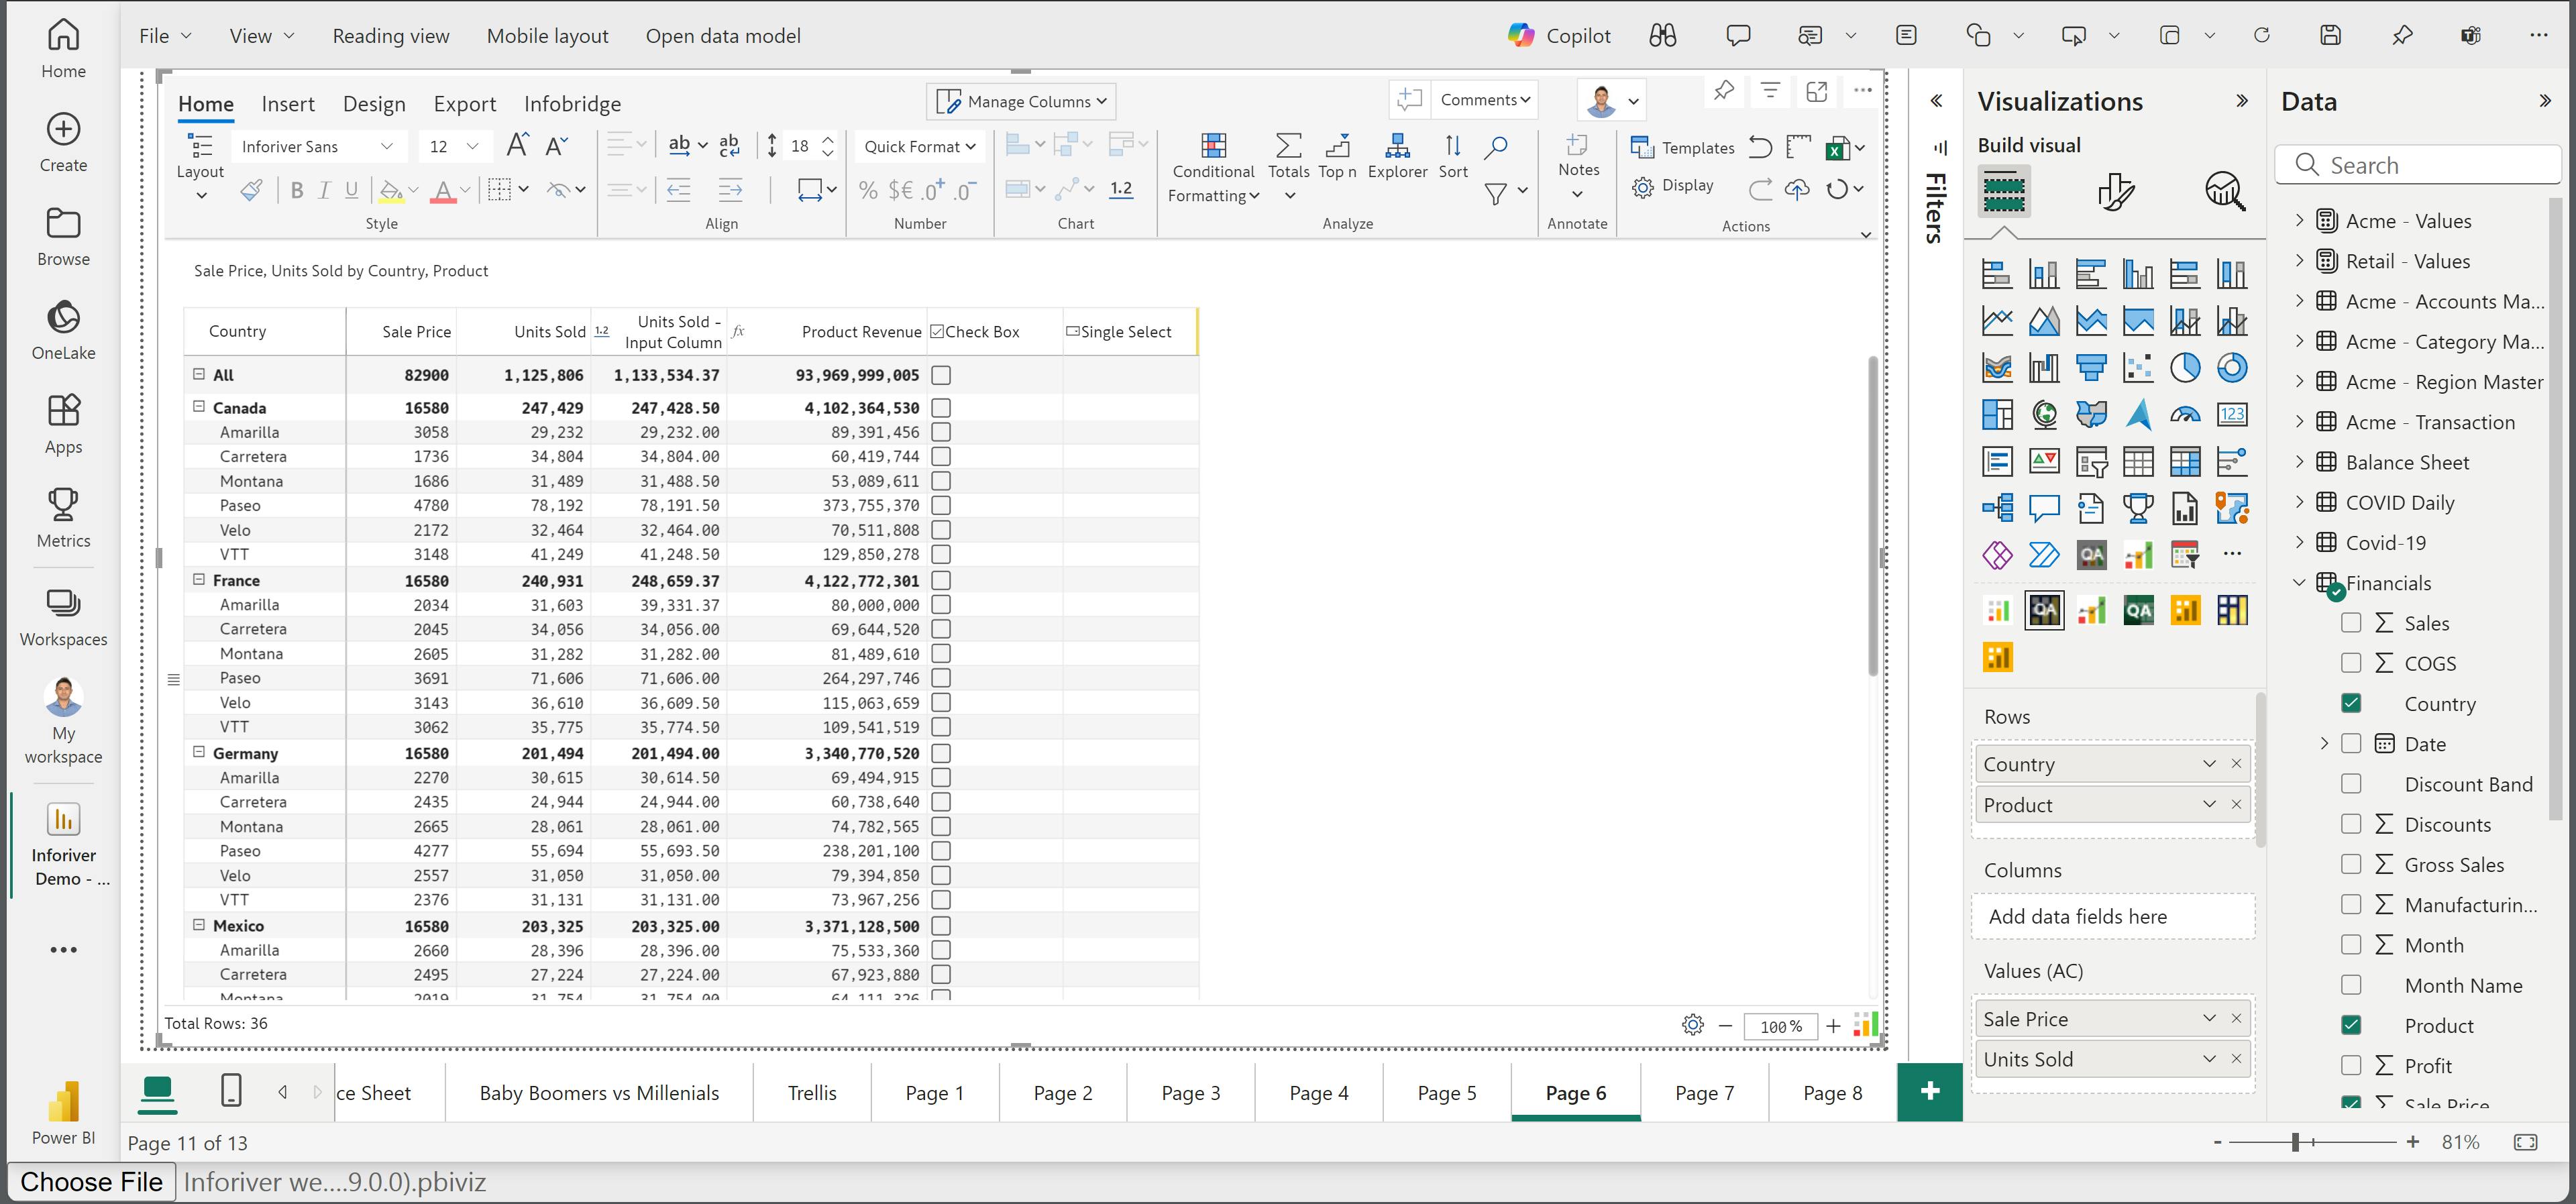The height and width of the screenshot is (1204, 2576).
Task: Go to the Page 7 tab
Action: [1704, 1093]
